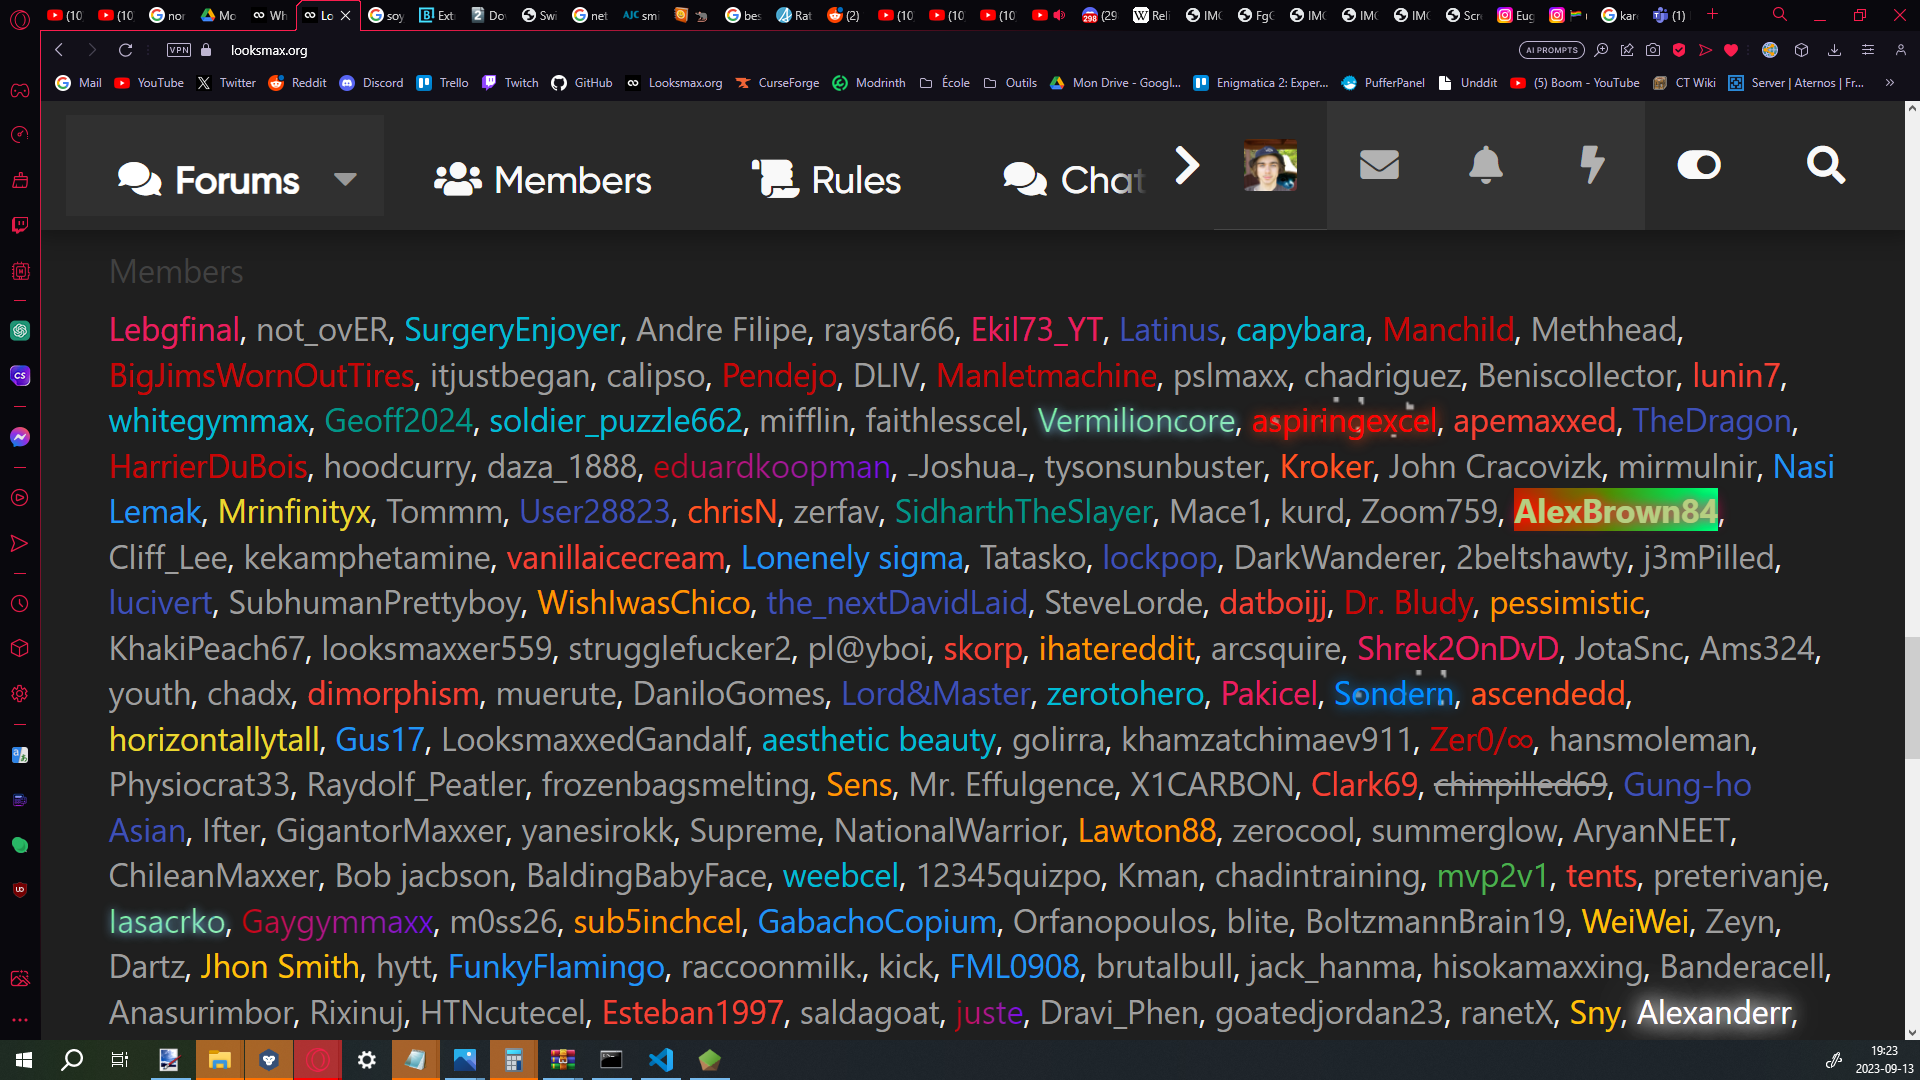
Task: Open the alerts bell icon
Action: coord(1485,165)
